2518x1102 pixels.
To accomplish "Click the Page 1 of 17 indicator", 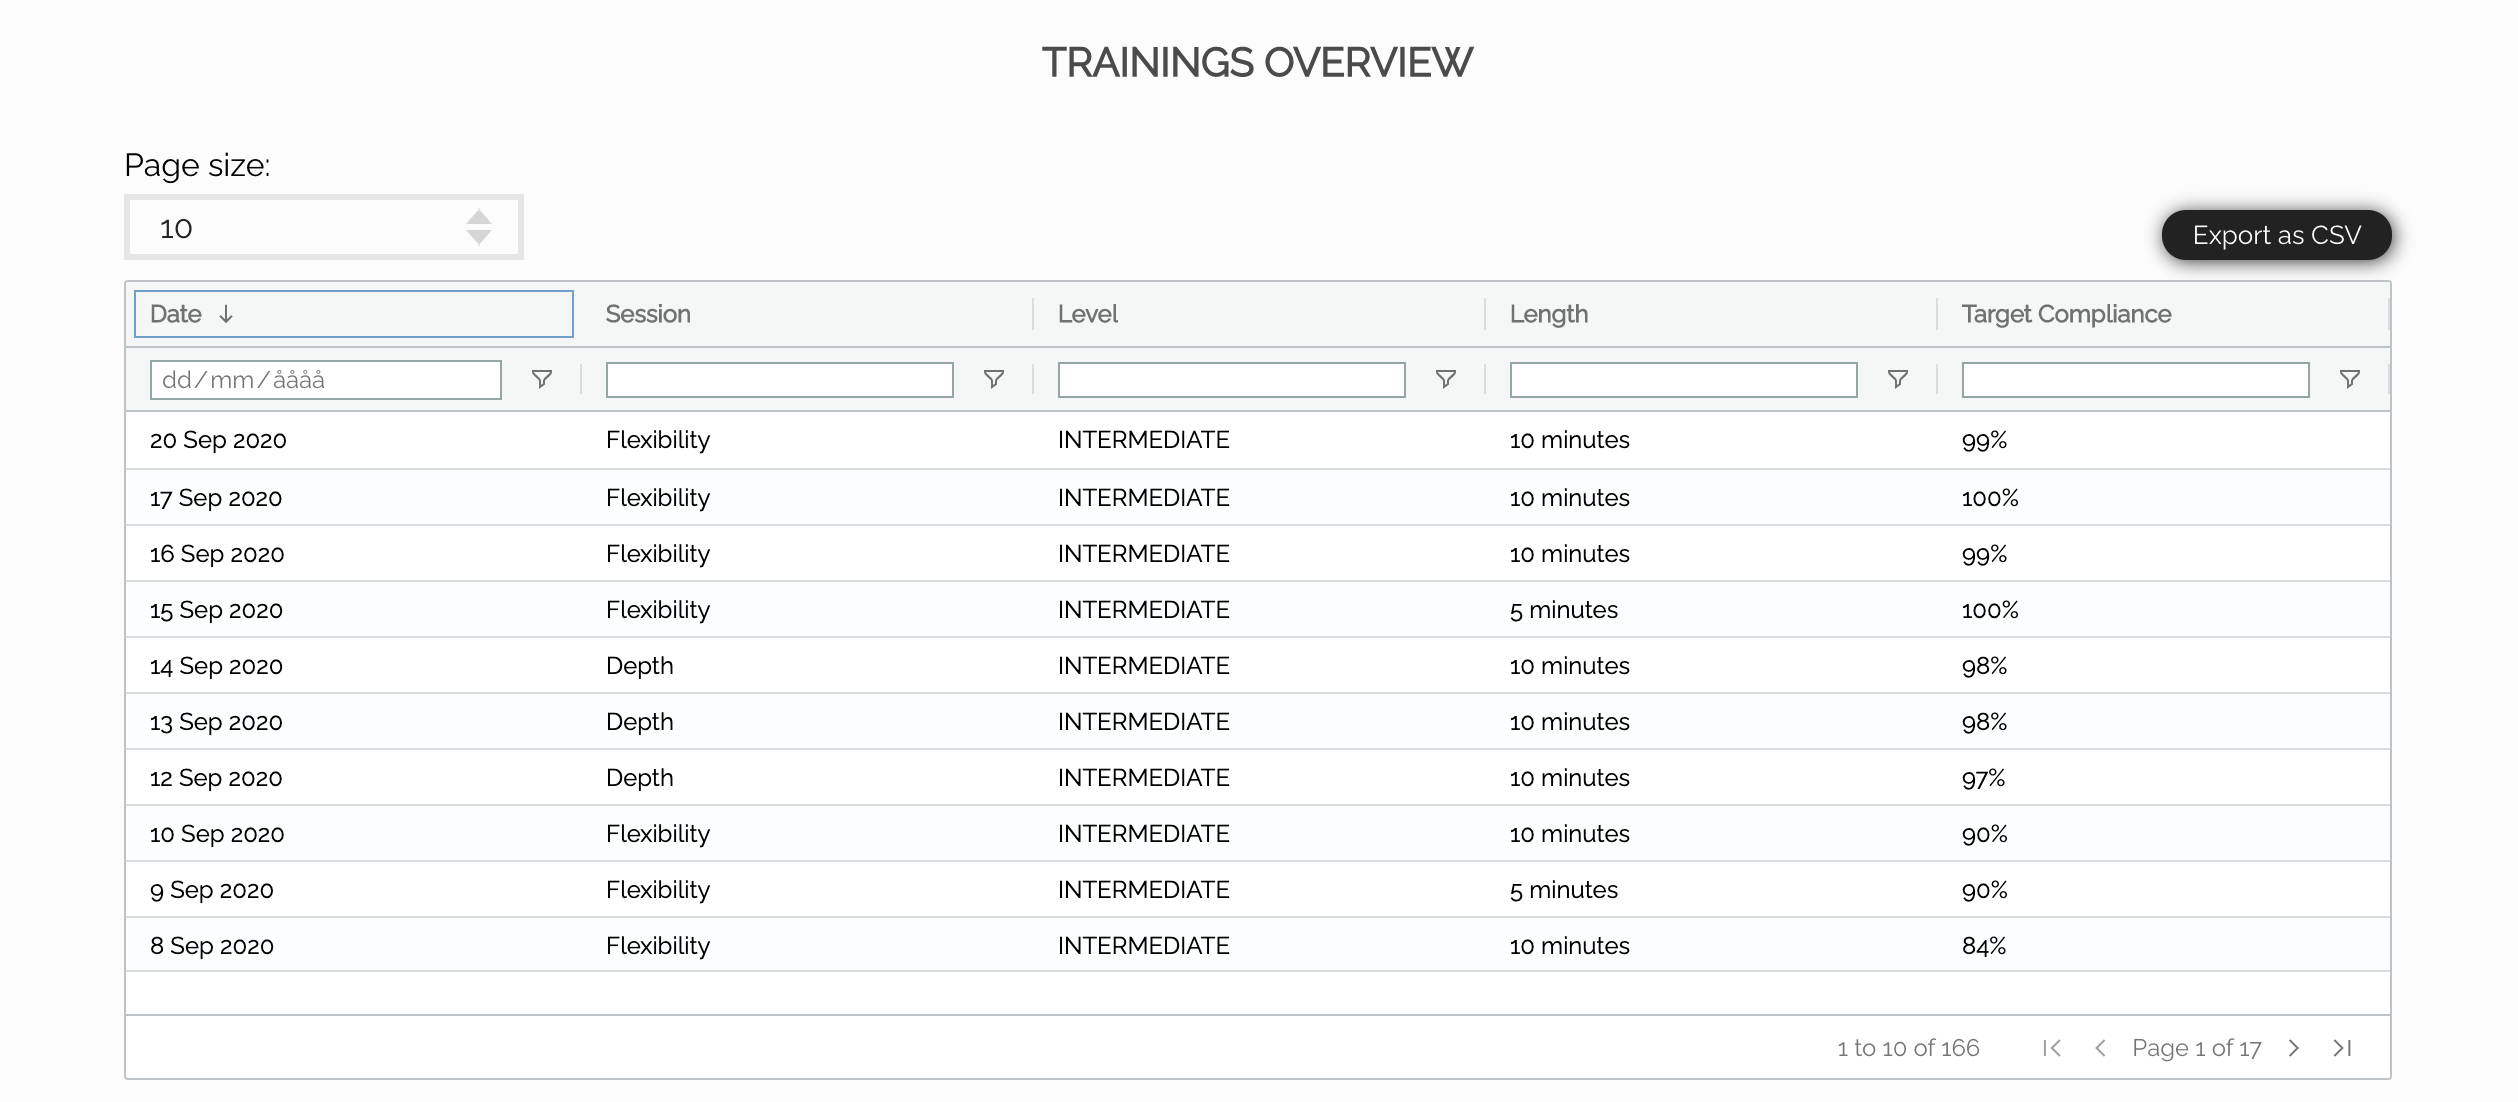I will pos(2197,1048).
